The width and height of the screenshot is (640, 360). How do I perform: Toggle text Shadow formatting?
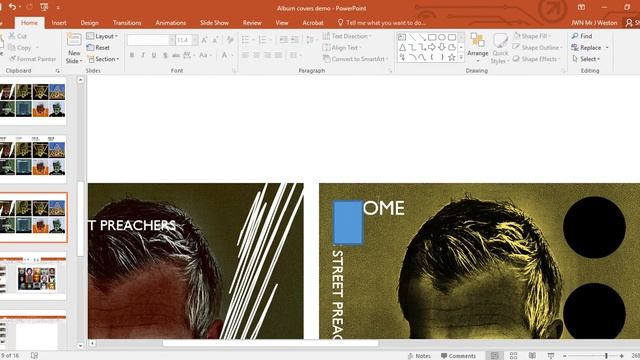(165, 55)
